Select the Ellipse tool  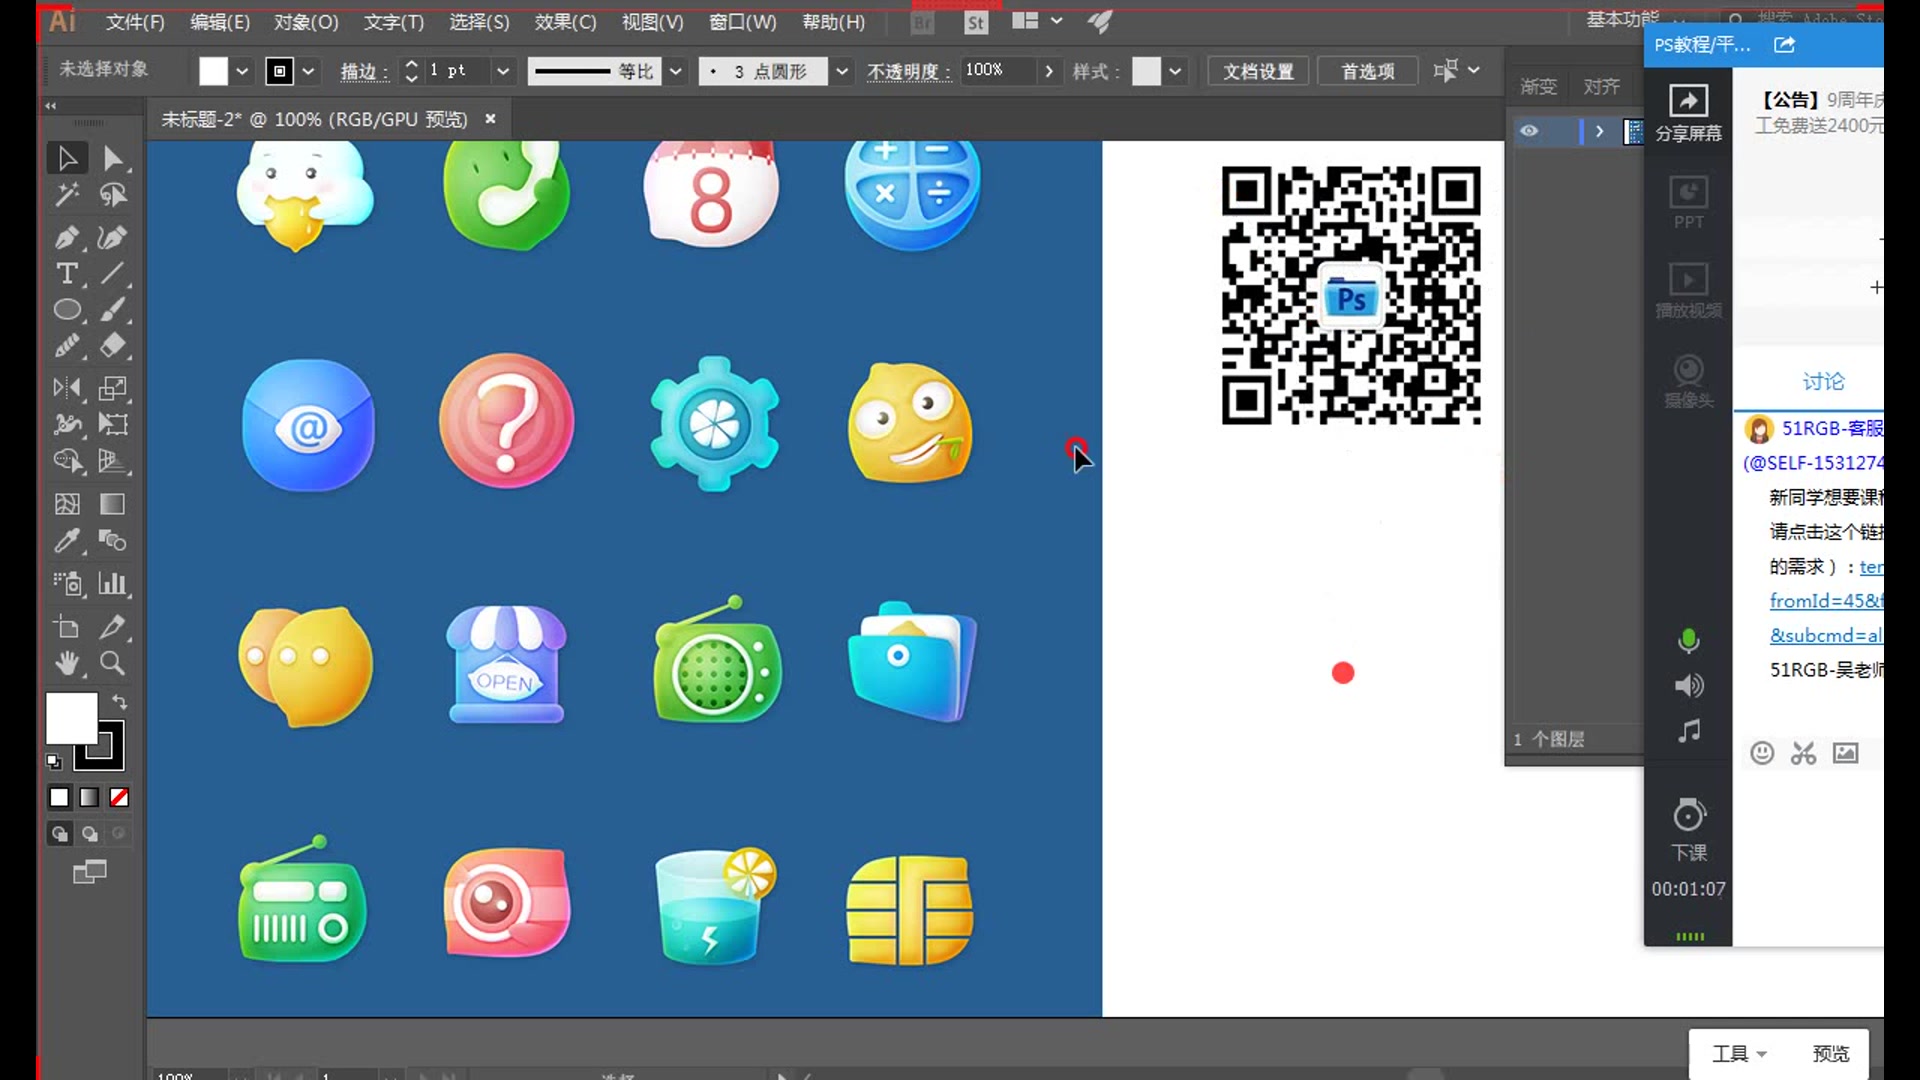[67, 309]
